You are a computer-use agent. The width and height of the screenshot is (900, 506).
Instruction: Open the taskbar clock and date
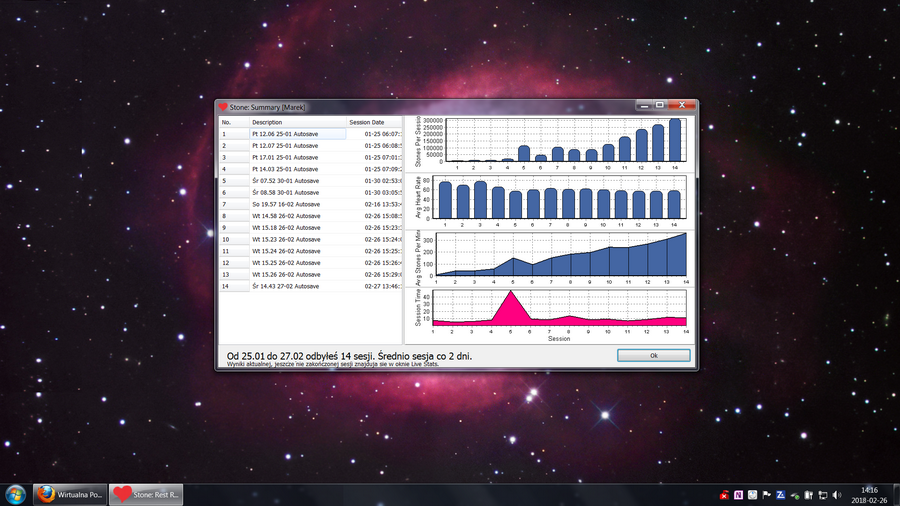tap(868, 494)
